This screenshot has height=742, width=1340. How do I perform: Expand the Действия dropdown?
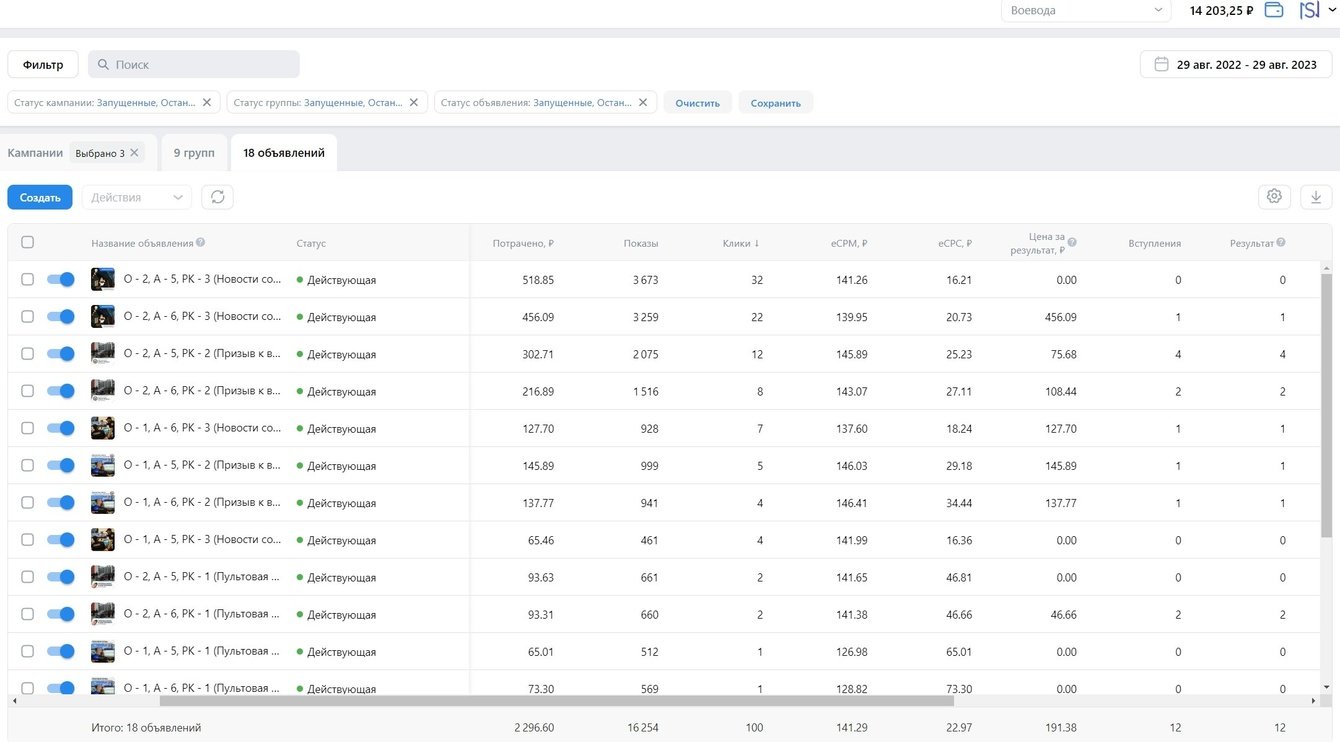click(136, 197)
